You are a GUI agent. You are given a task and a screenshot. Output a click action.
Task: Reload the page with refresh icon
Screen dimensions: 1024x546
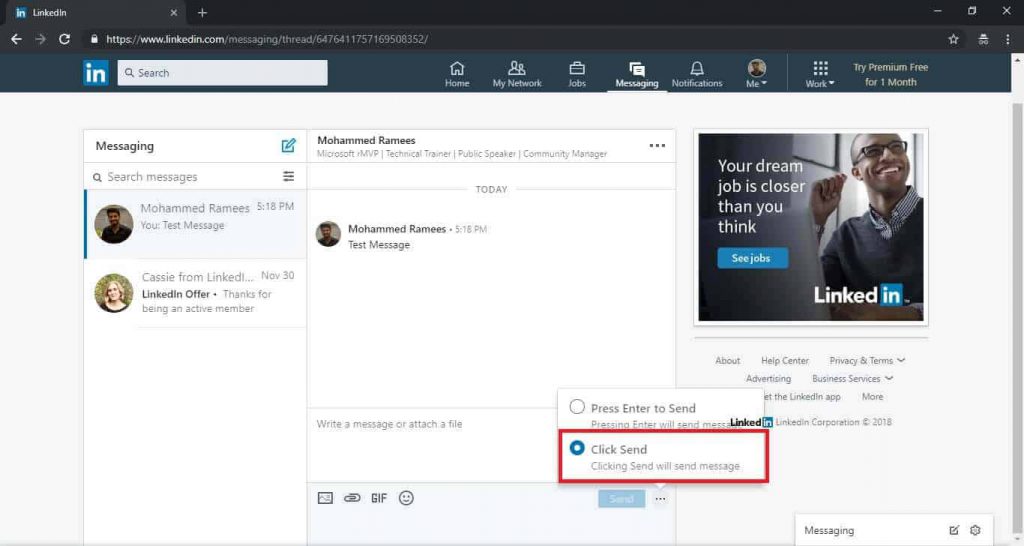tap(64, 39)
